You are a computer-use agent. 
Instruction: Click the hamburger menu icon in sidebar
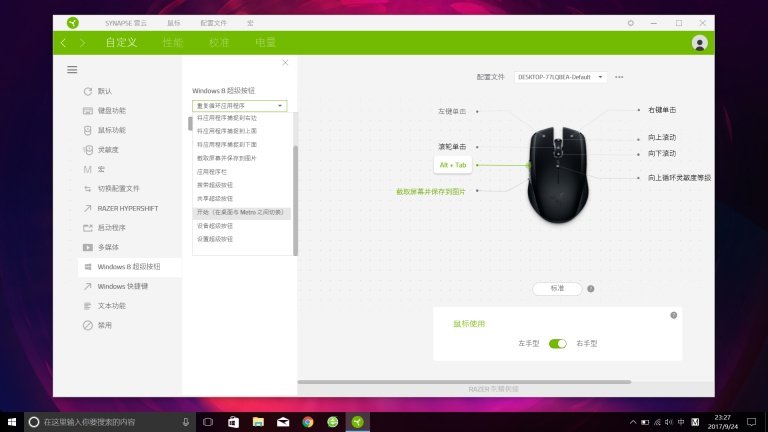72,69
